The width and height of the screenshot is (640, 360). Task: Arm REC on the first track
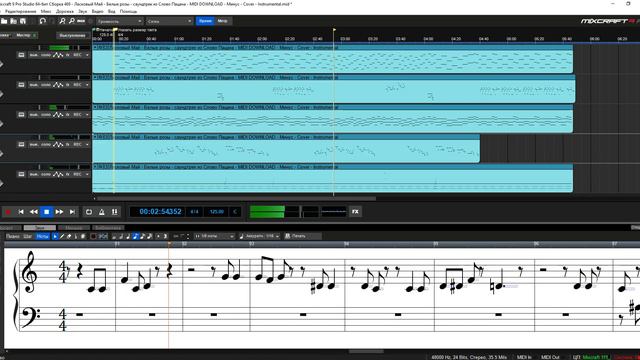pos(77,55)
